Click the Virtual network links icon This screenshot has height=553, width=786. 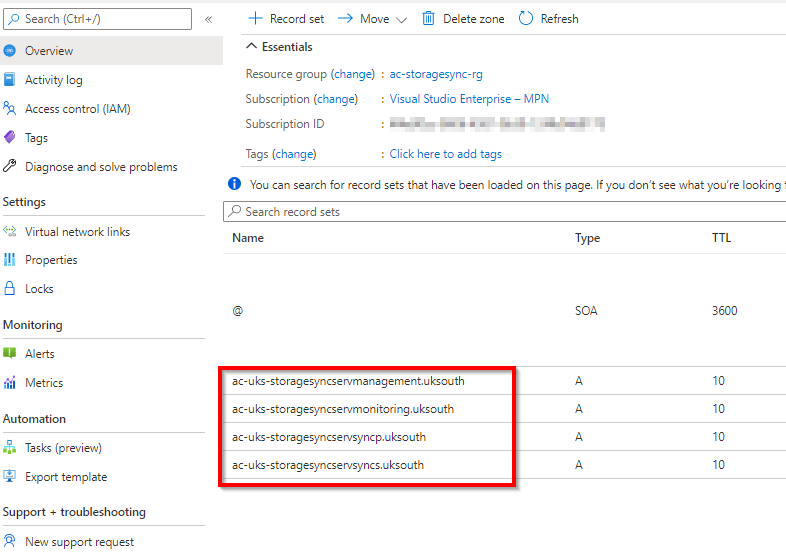pos(10,232)
